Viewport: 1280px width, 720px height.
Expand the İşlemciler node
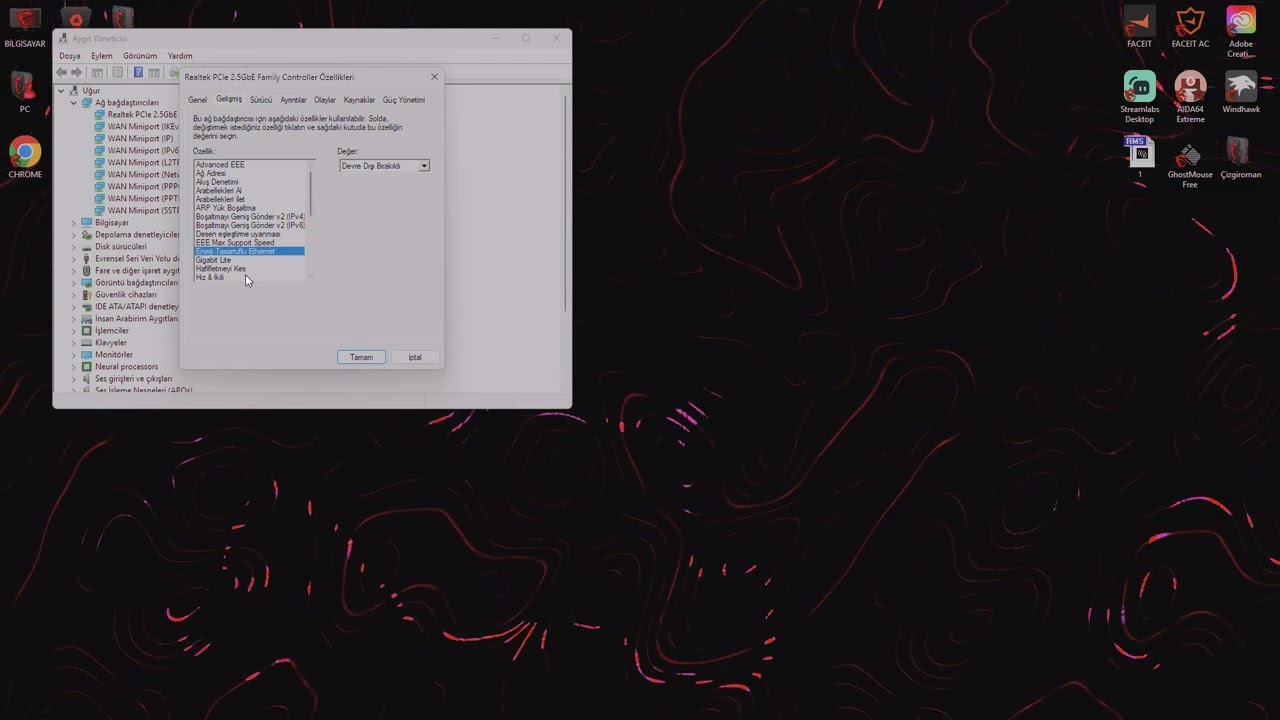point(73,331)
